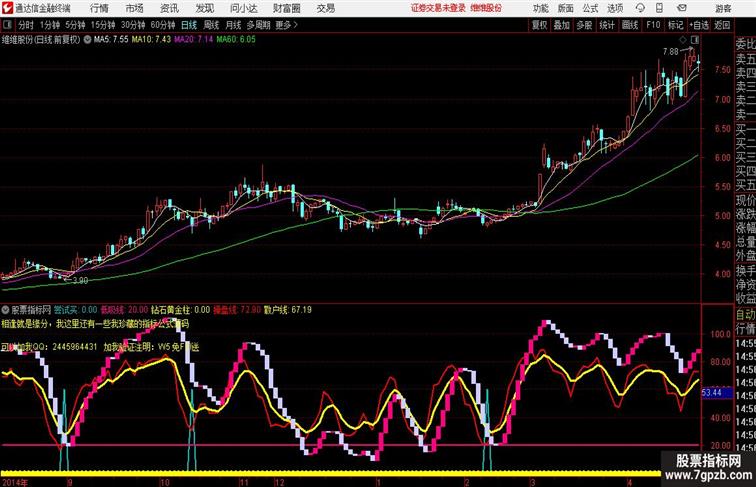Viewport: 756px width, 487px height.
Task: Click the month 10 timeline marker
Action: (164, 482)
